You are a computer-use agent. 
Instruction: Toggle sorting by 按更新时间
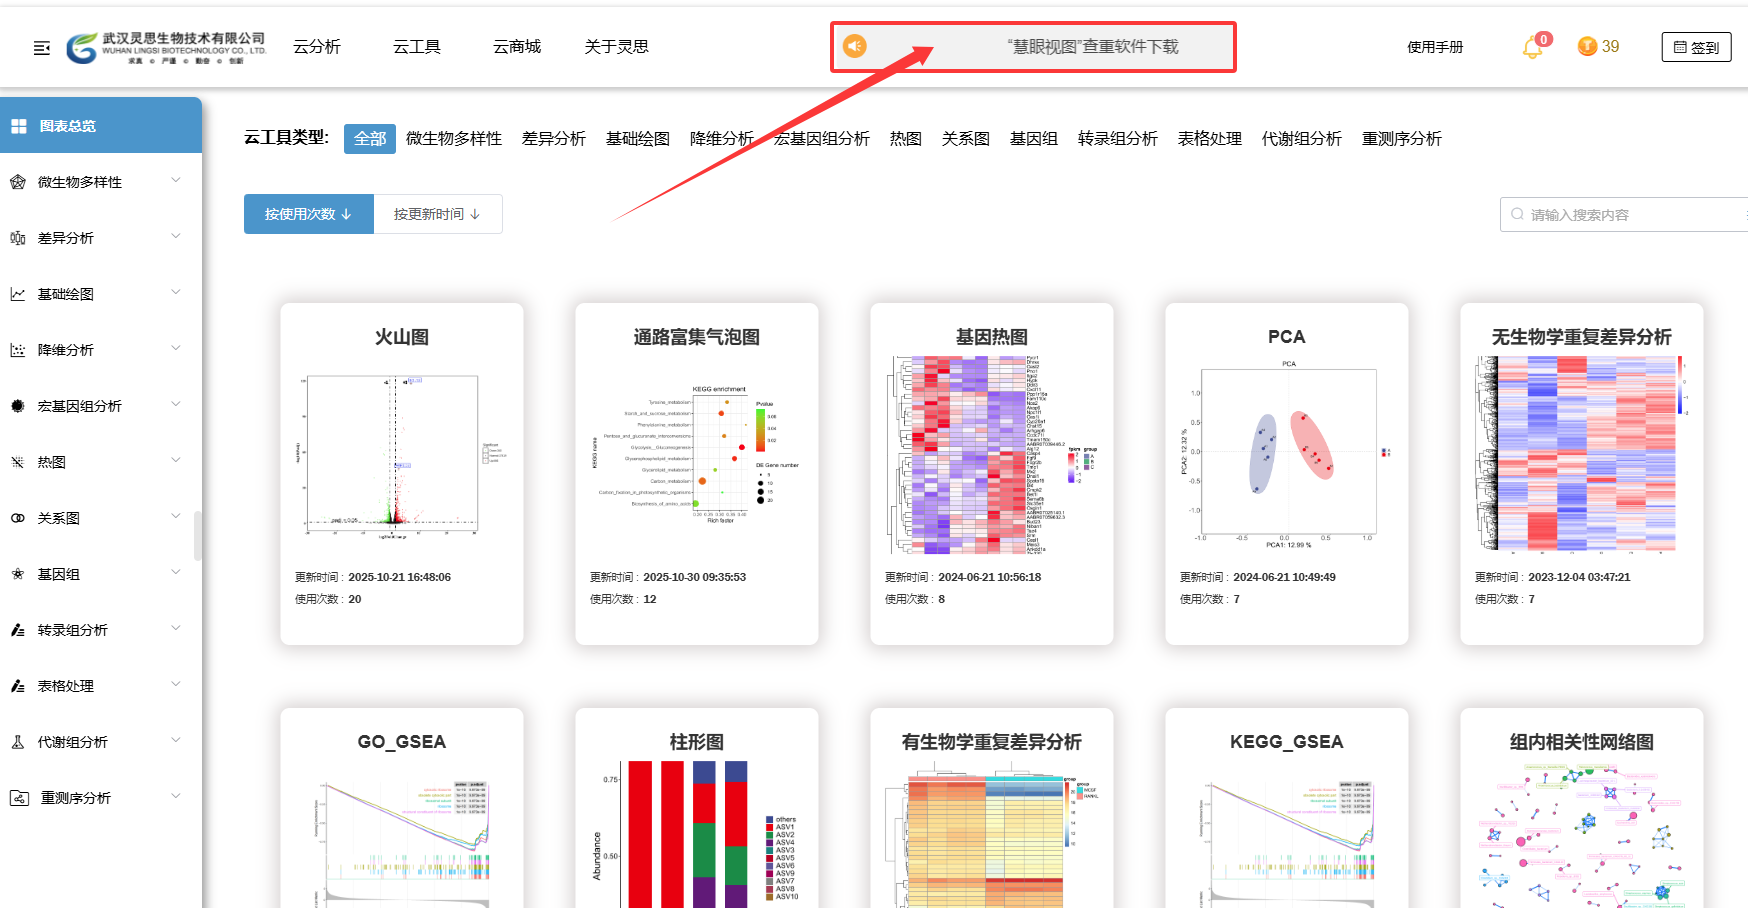point(437,213)
